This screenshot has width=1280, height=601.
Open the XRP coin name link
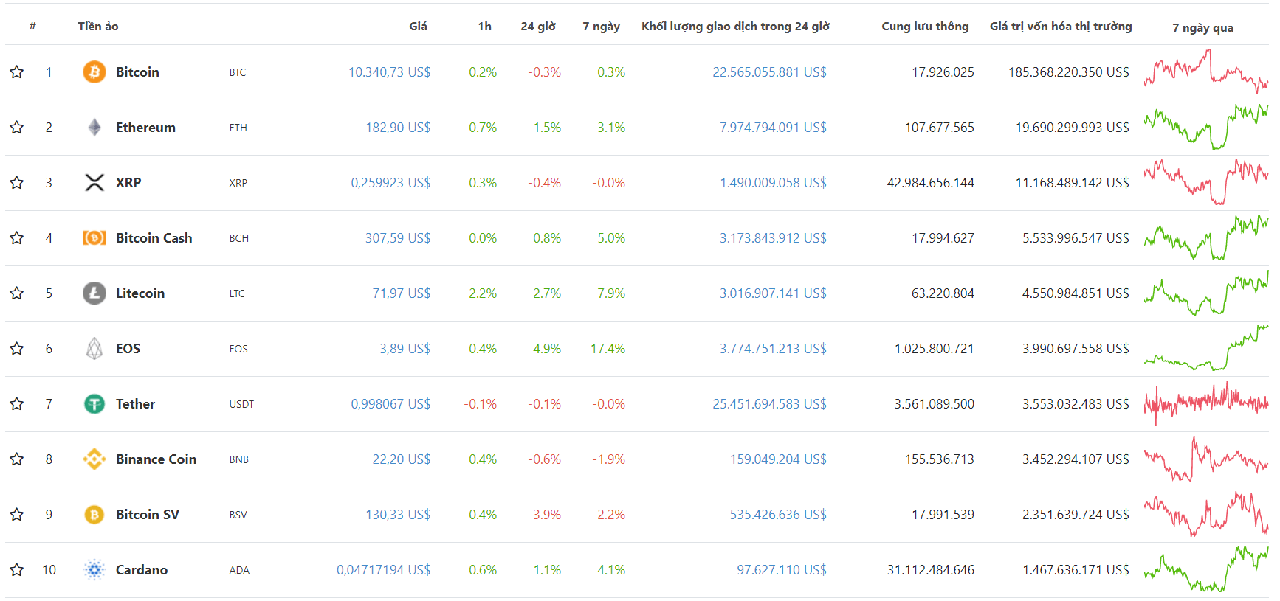click(128, 182)
